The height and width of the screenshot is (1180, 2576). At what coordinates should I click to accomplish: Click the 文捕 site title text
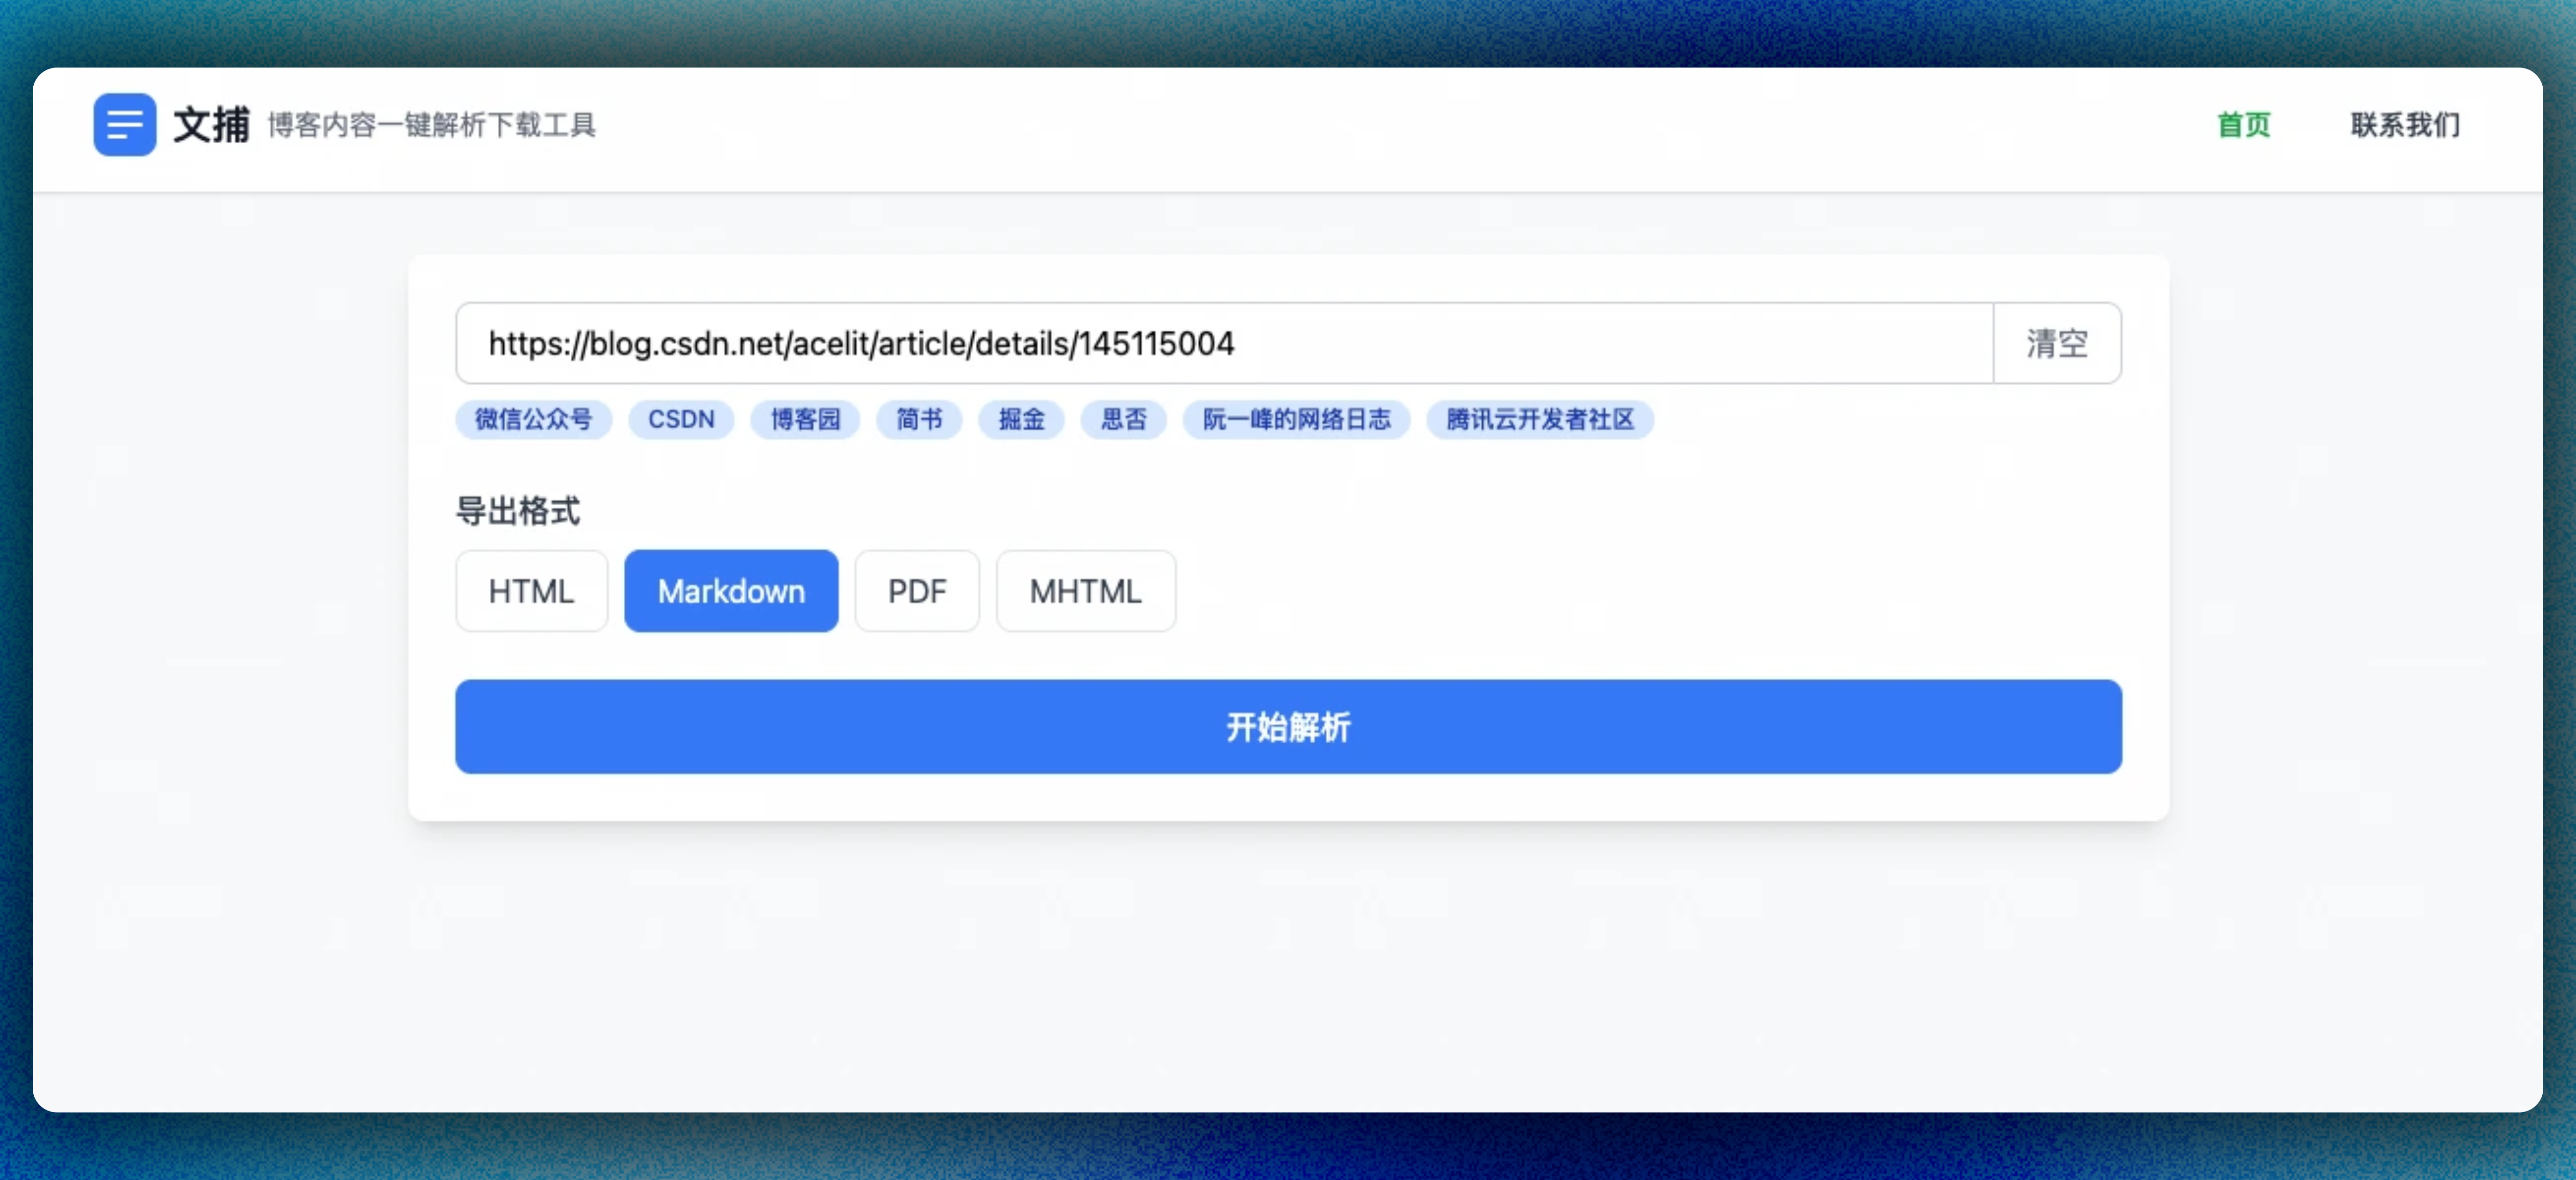coord(211,125)
